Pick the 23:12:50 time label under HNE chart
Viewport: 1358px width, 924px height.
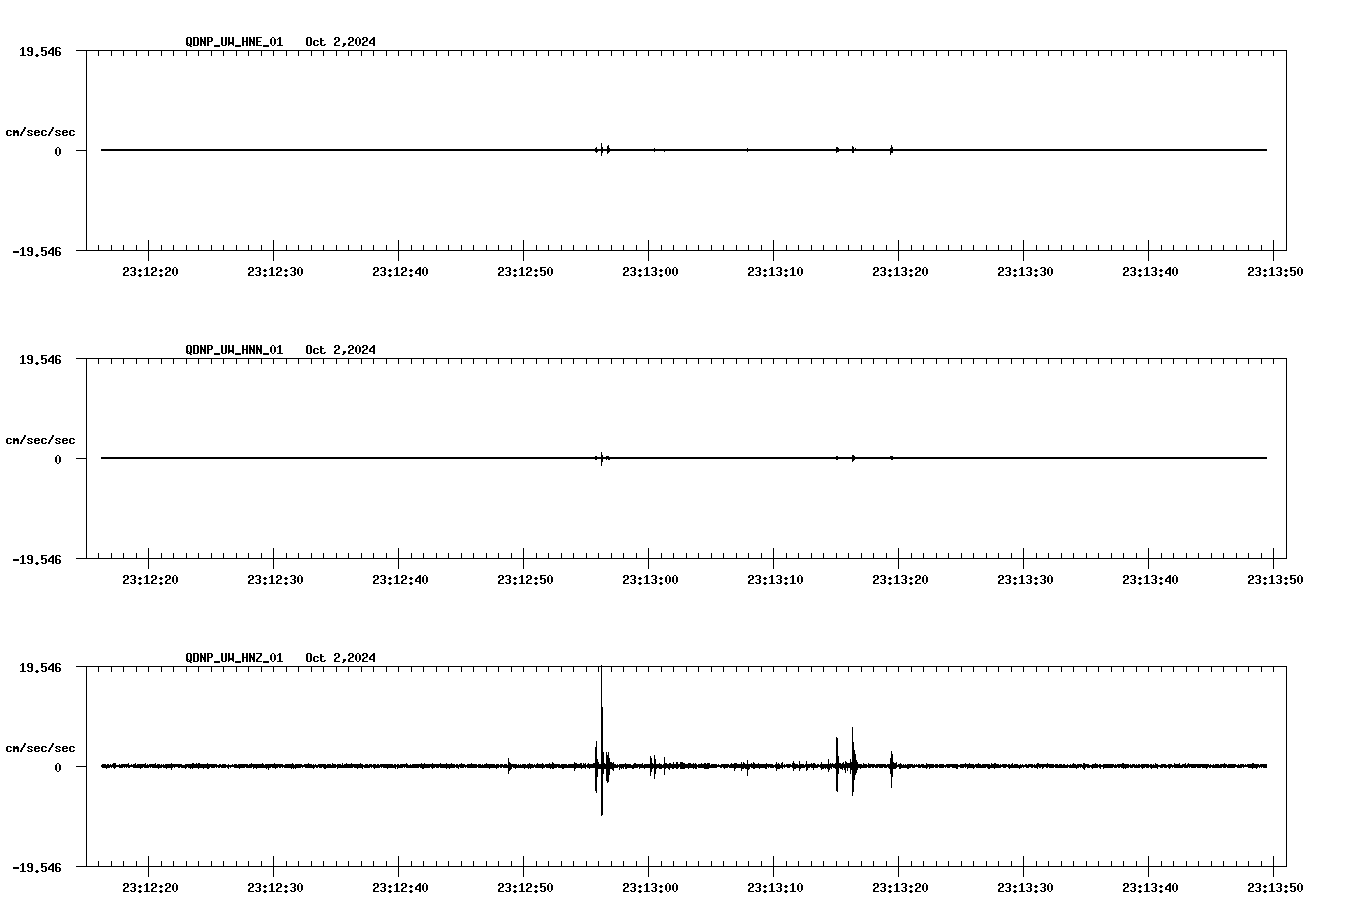pos(525,272)
